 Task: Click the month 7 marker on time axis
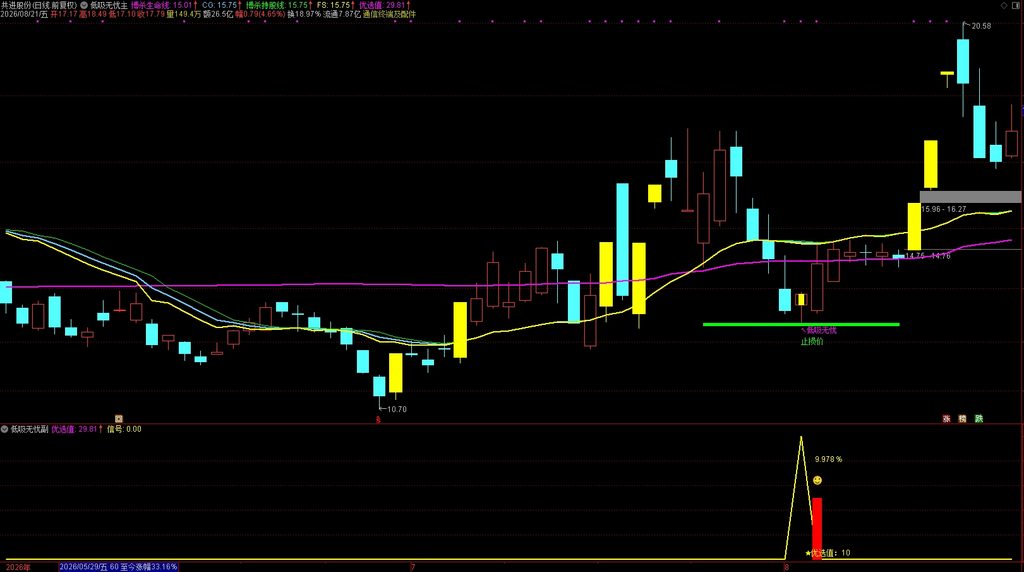pos(413,567)
